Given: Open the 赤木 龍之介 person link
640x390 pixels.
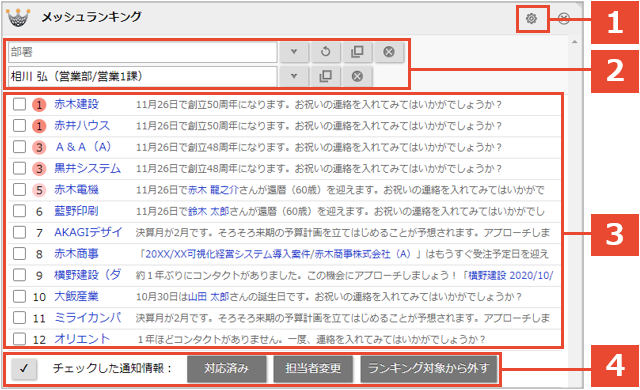Looking at the screenshot, I should 213,190.
